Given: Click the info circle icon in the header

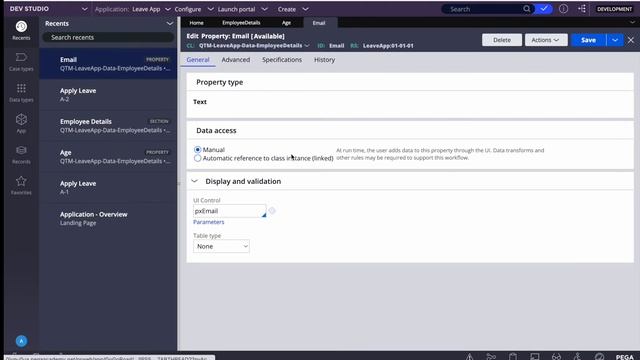Looking at the screenshot, I should pyautogui.click(x=563, y=9).
